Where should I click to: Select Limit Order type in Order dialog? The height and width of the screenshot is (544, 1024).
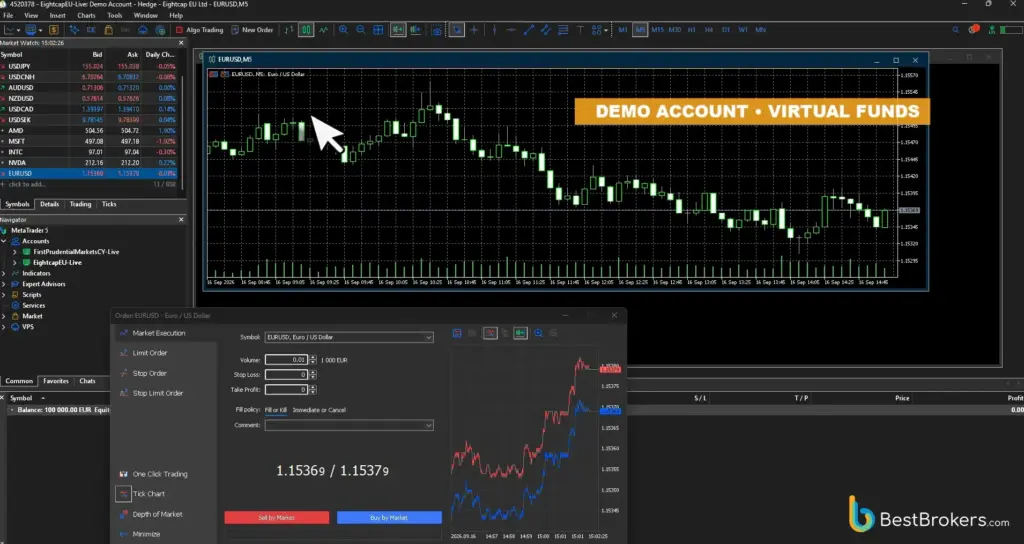150,353
